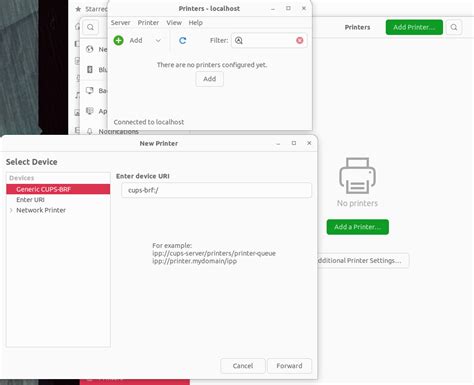This screenshot has height=385, width=474.
Task: Open the Help menu
Action: pyautogui.click(x=195, y=23)
